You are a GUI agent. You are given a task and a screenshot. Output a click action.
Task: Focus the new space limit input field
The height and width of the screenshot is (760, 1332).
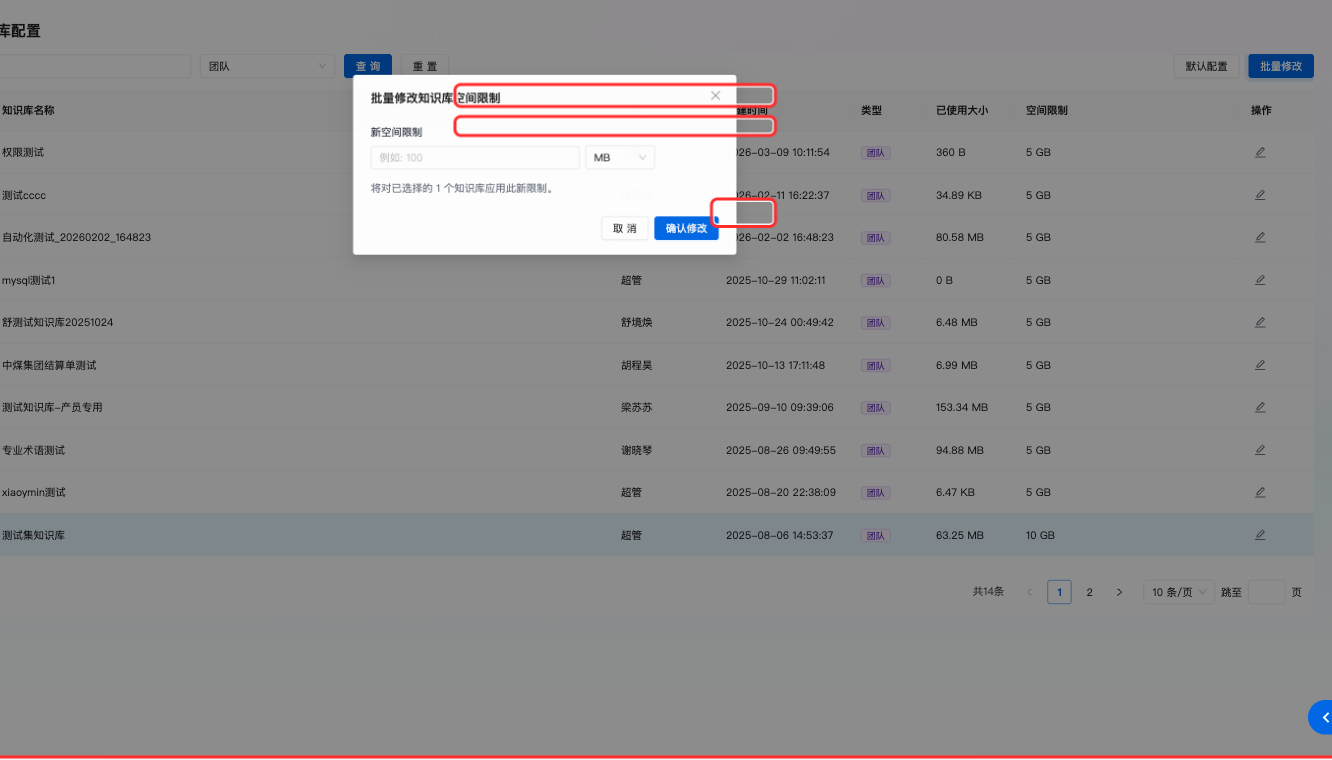pyautogui.click(x=475, y=158)
